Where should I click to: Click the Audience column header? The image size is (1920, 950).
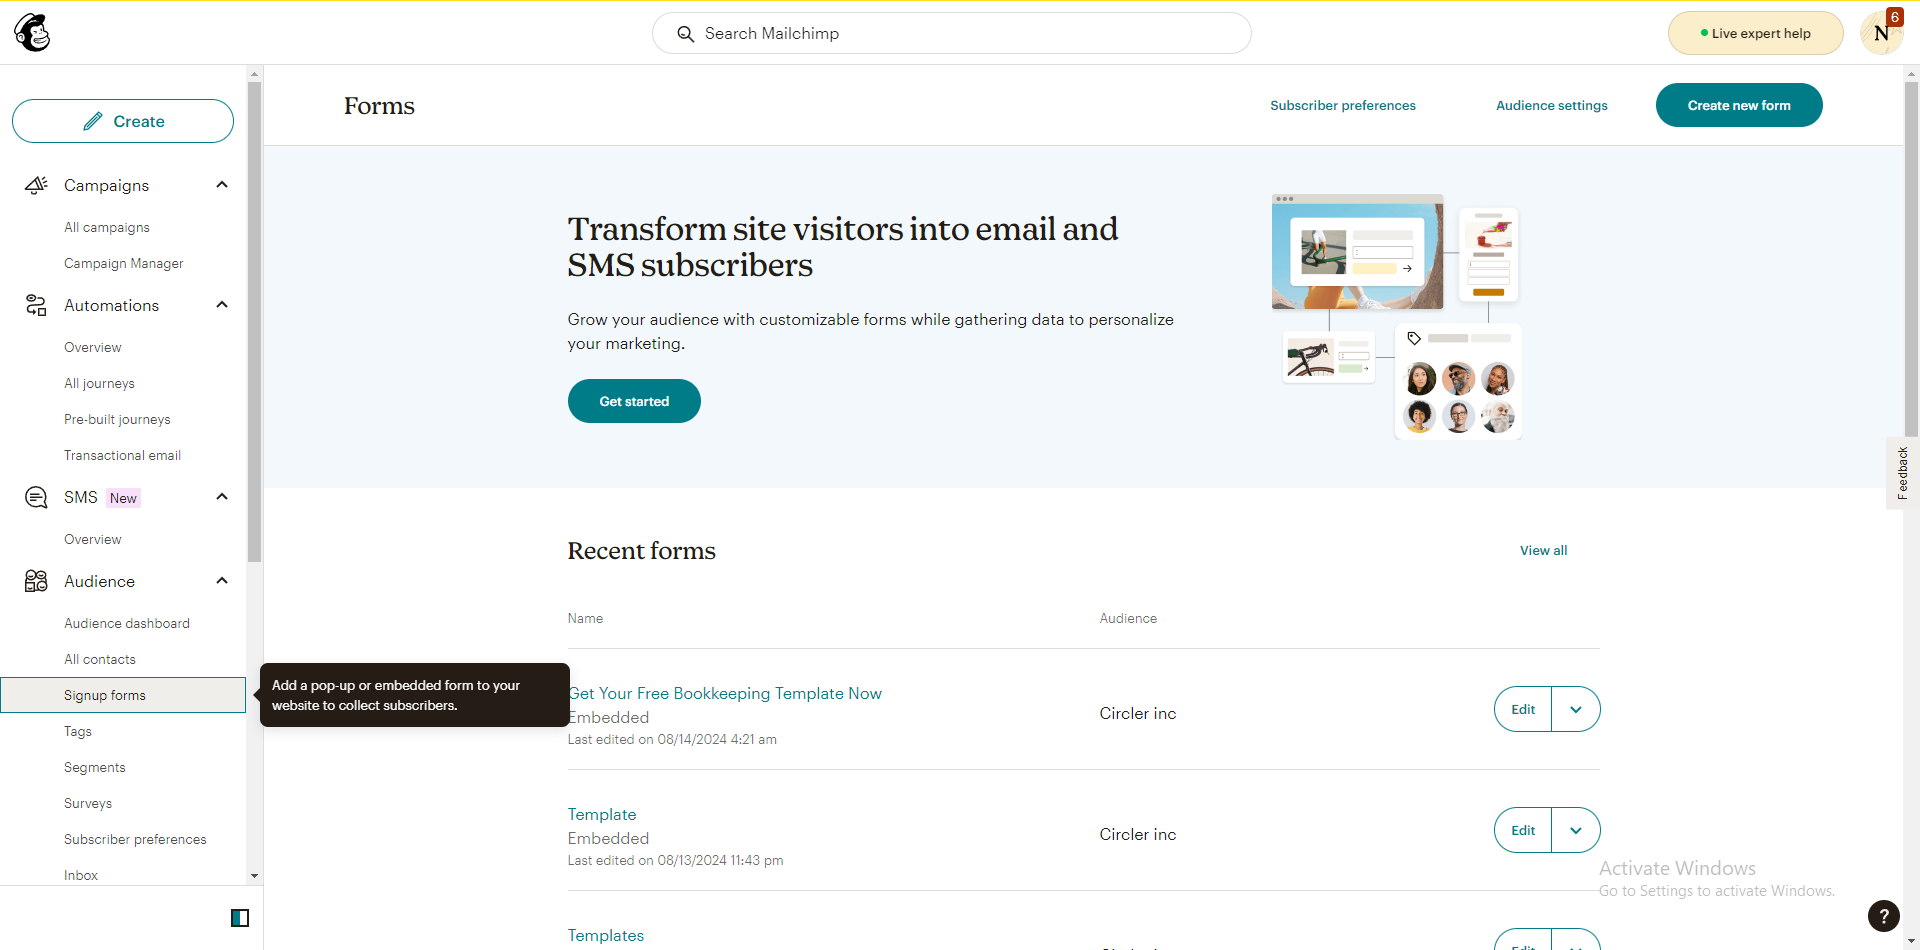pyautogui.click(x=1128, y=618)
